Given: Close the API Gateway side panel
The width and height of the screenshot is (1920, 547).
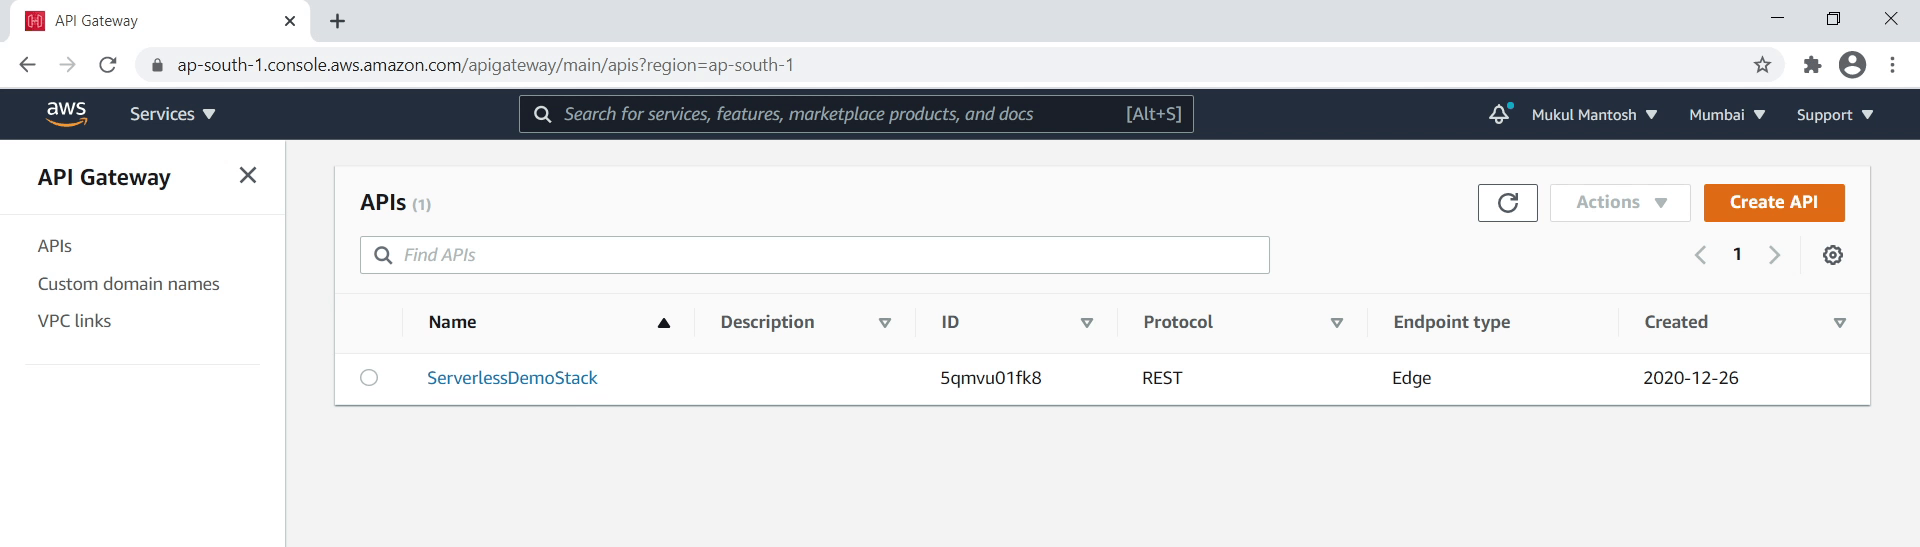Looking at the screenshot, I should coord(248,176).
